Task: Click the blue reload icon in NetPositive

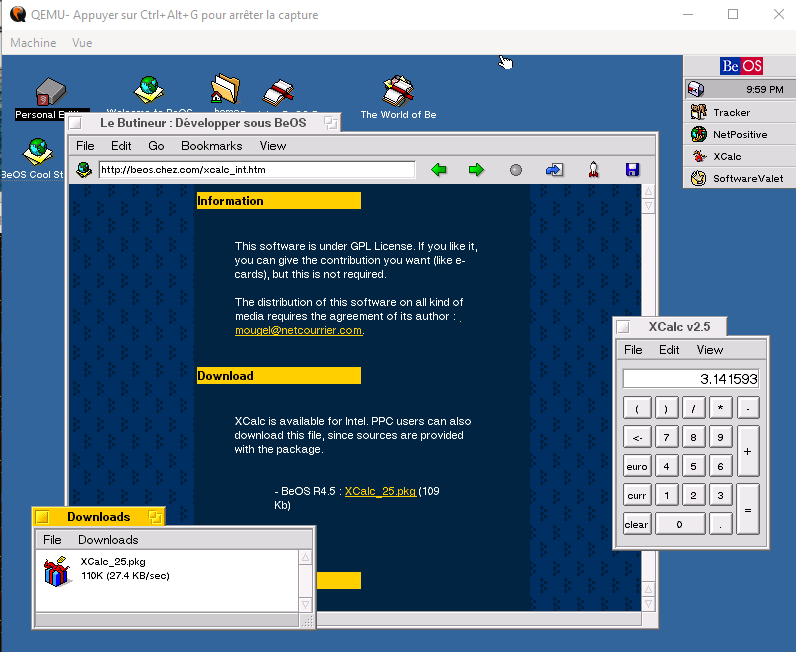Action: tap(554, 170)
